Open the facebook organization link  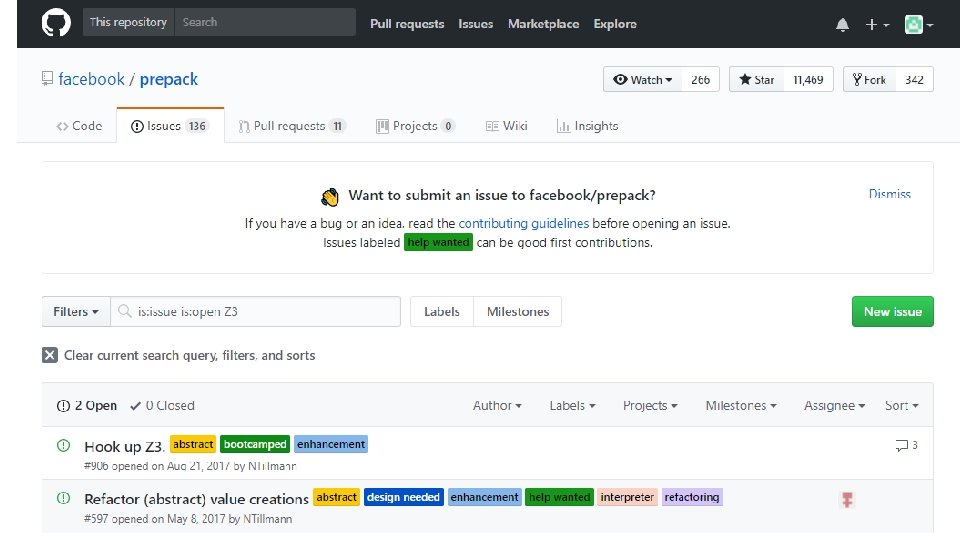pyautogui.click(x=91, y=79)
